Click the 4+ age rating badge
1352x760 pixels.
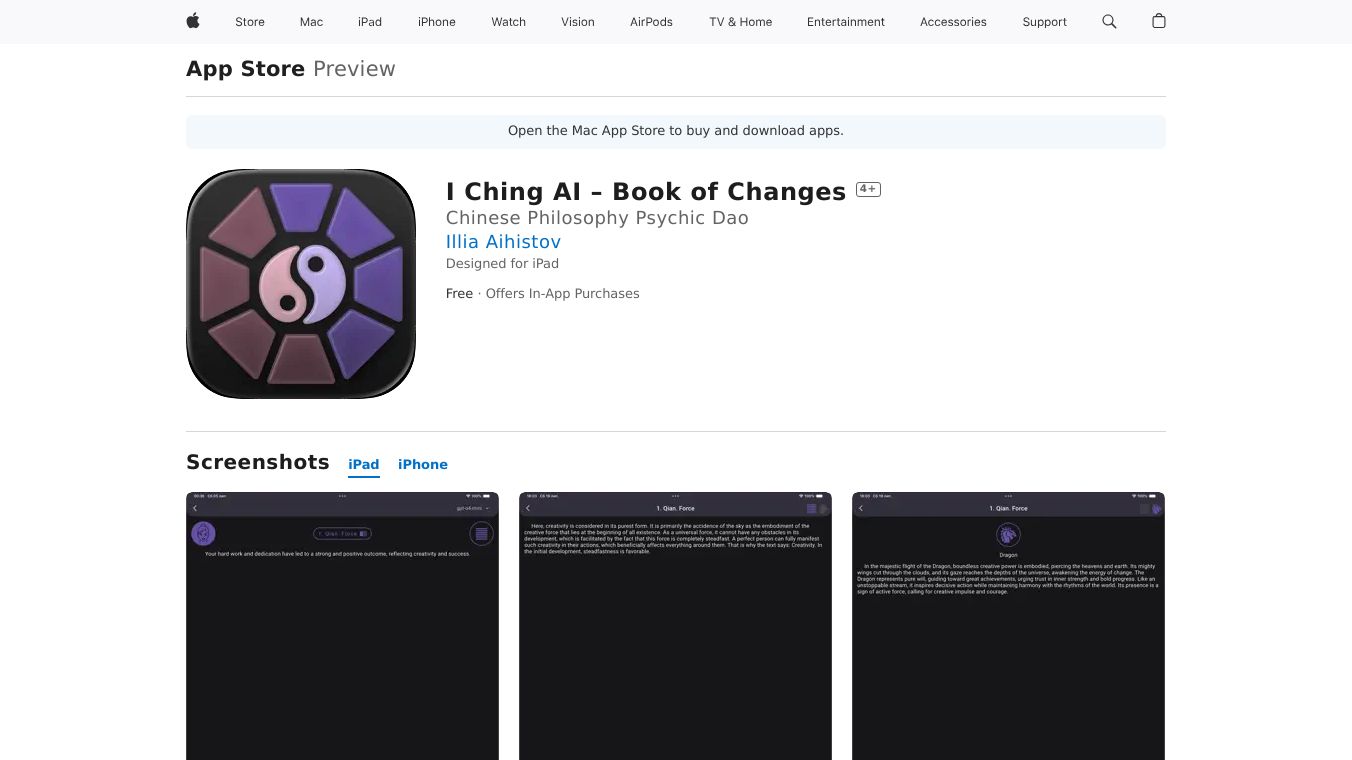pyautogui.click(x=868, y=190)
